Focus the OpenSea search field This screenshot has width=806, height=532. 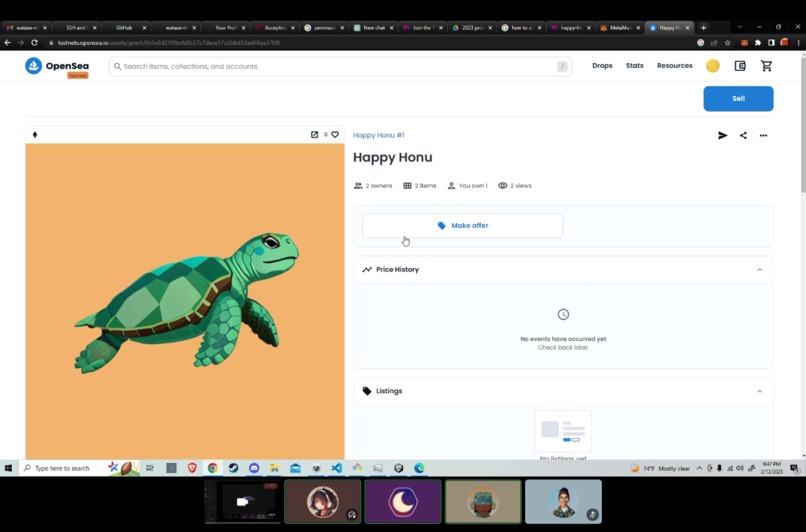click(340, 66)
